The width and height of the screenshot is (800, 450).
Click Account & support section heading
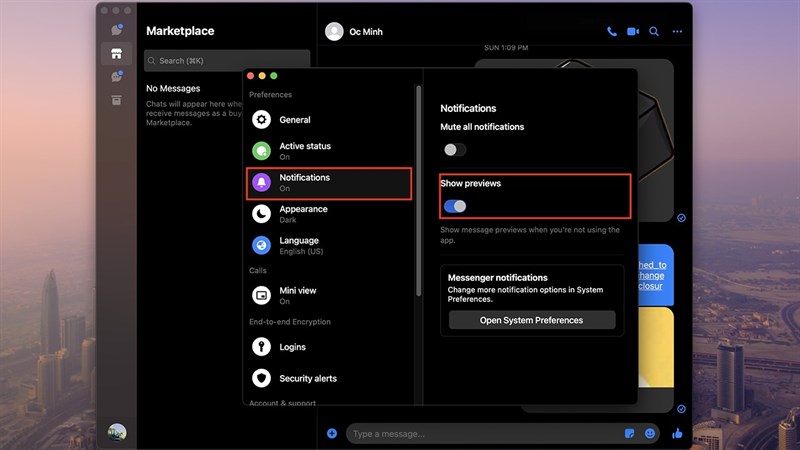pos(282,403)
